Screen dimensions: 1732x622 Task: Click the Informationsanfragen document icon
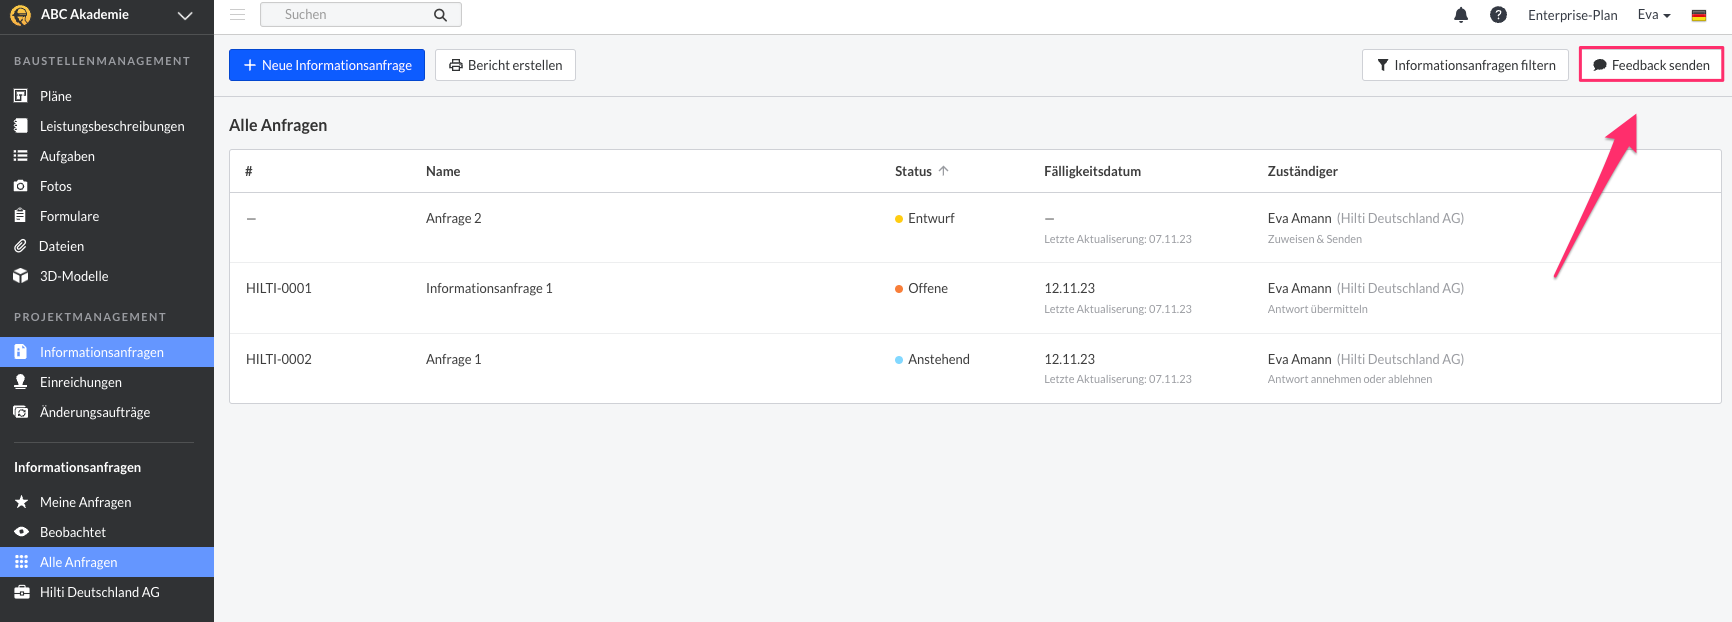tap(20, 352)
